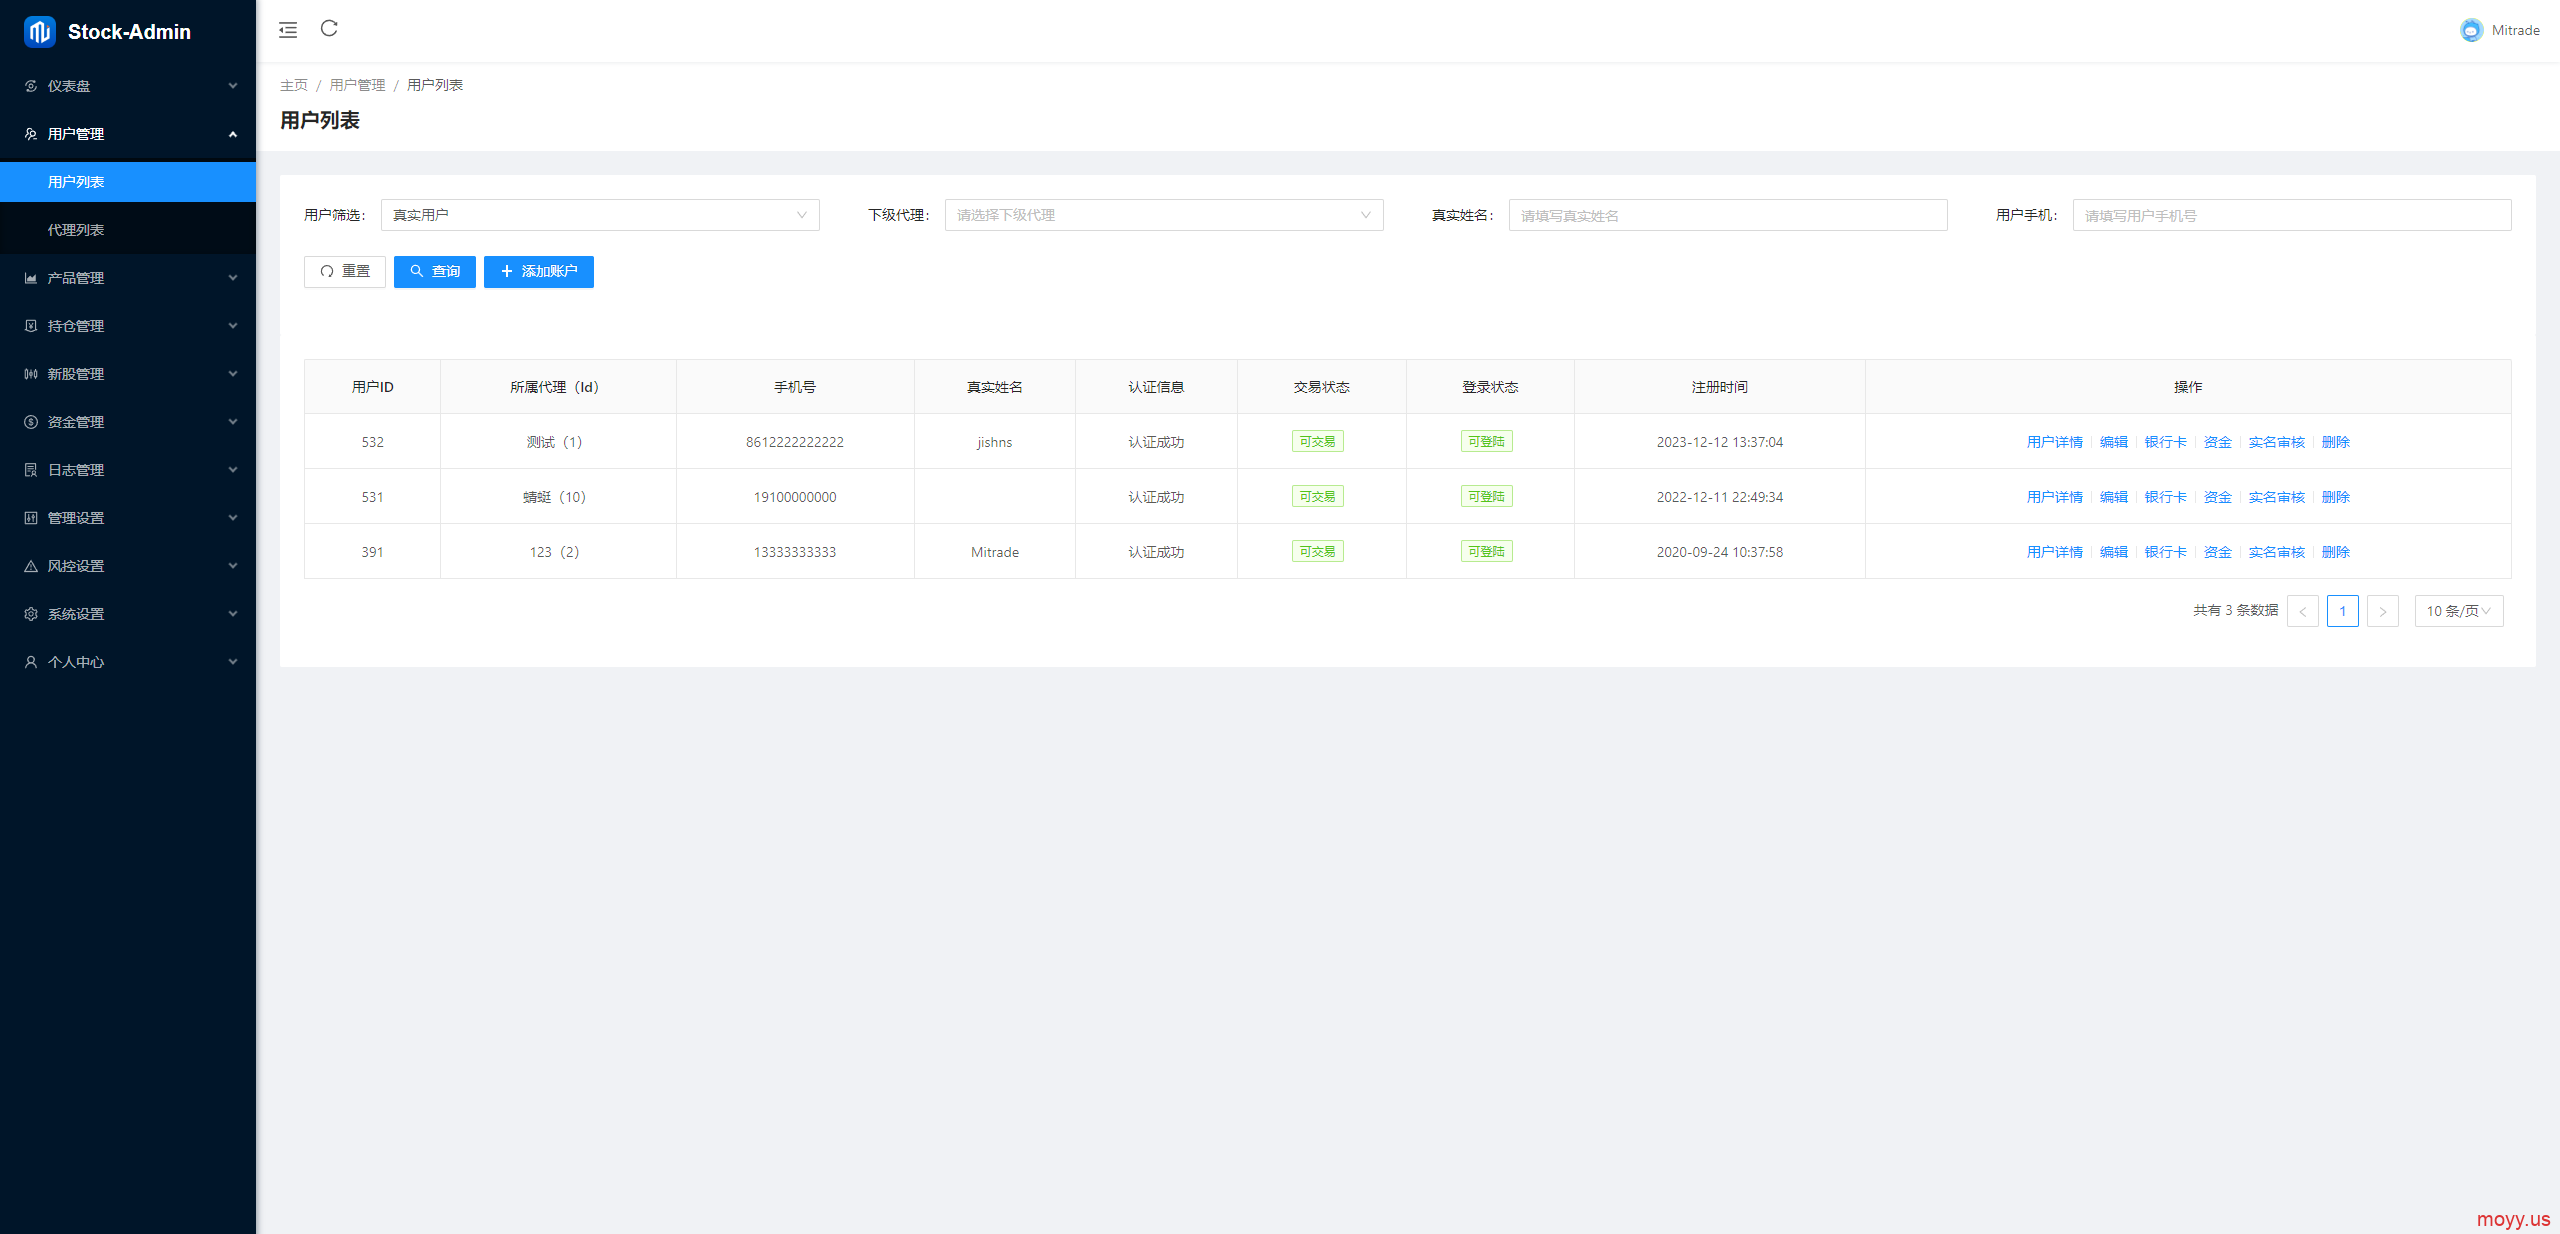
Task: Open 用户详情 for user 391
Action: 2055,552
